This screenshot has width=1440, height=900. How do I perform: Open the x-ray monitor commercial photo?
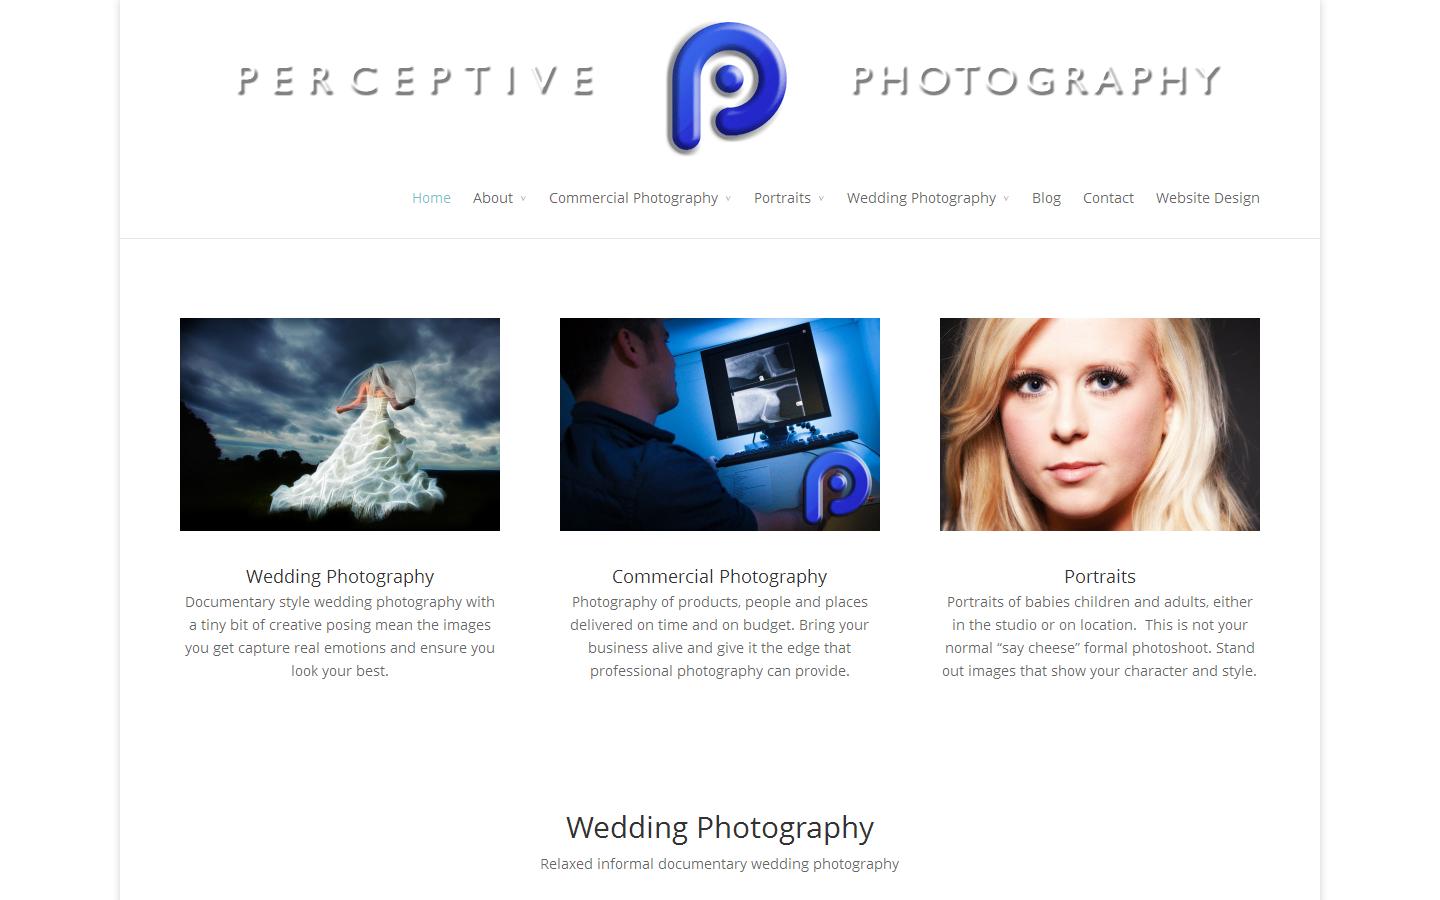point(720,424)
